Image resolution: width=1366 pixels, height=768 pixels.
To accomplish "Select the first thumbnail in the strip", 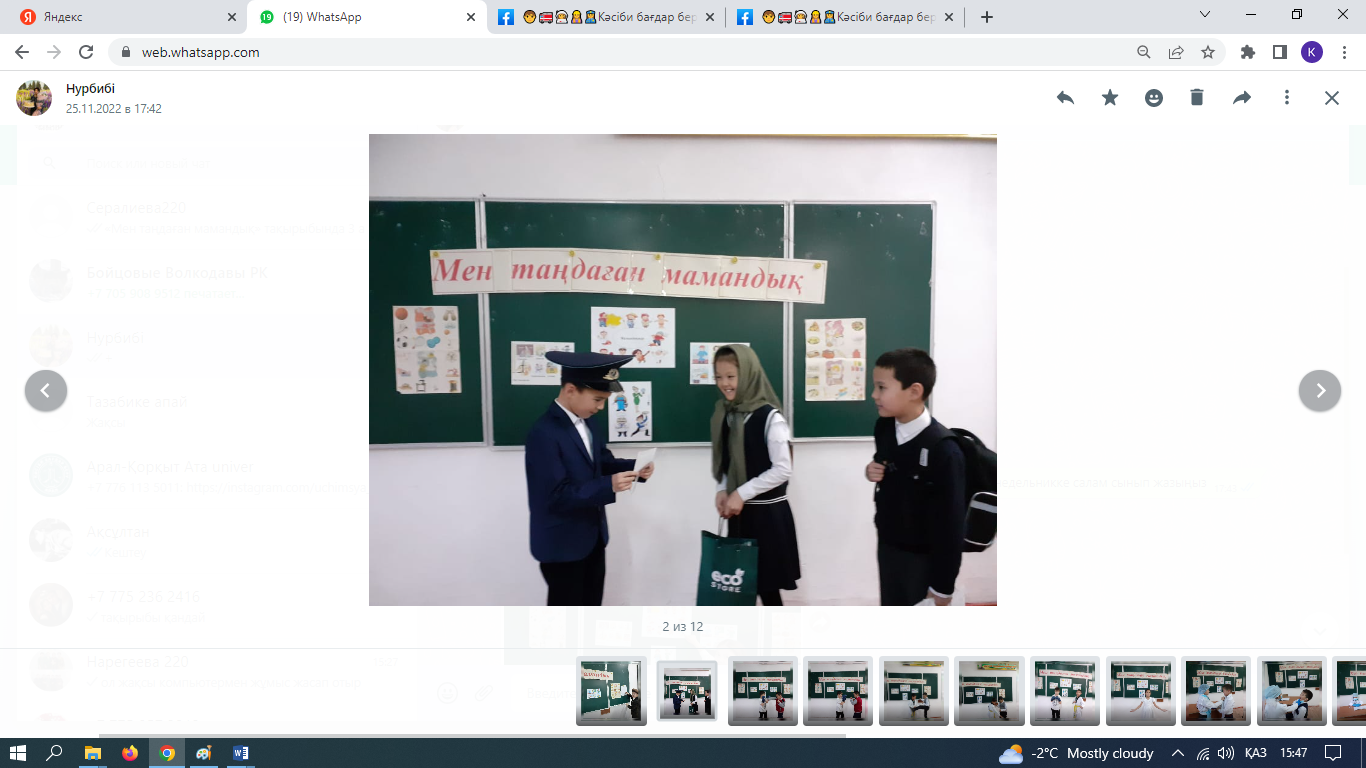I will click(x=612, y=691).
